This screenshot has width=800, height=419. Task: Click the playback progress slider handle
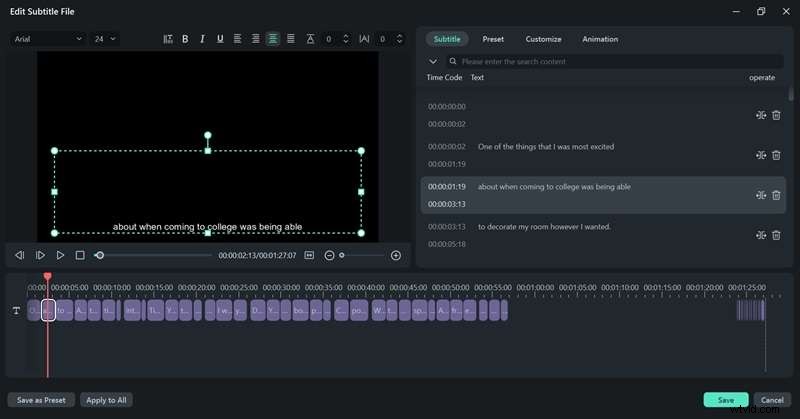(99, 255)
